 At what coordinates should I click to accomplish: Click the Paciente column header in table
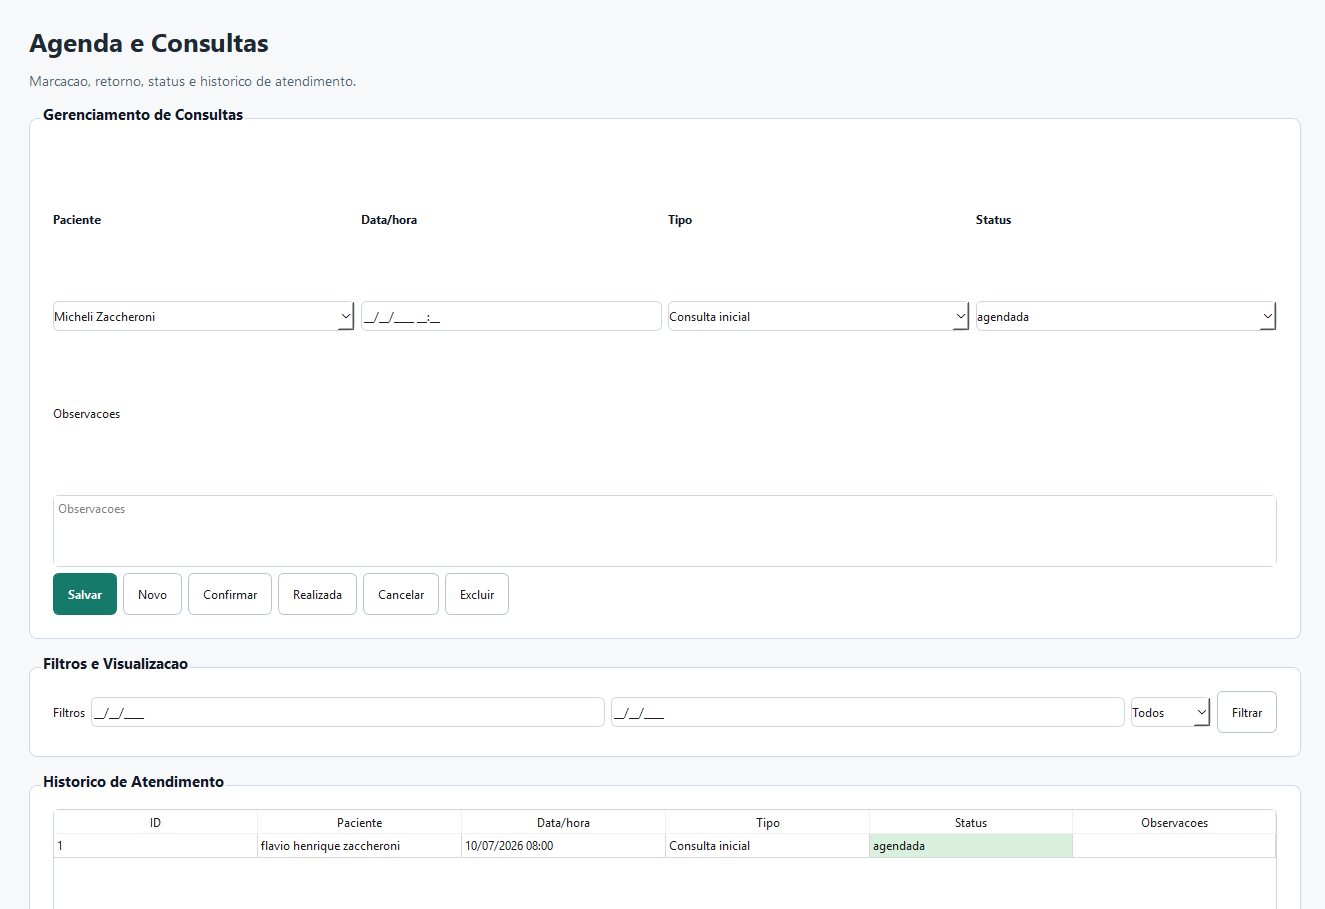pyautogui.click(x=359, y=822)
